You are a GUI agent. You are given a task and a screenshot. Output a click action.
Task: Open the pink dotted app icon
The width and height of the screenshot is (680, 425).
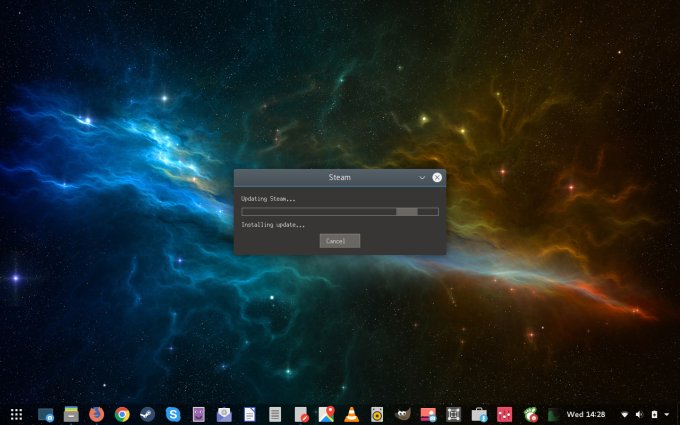504,415
